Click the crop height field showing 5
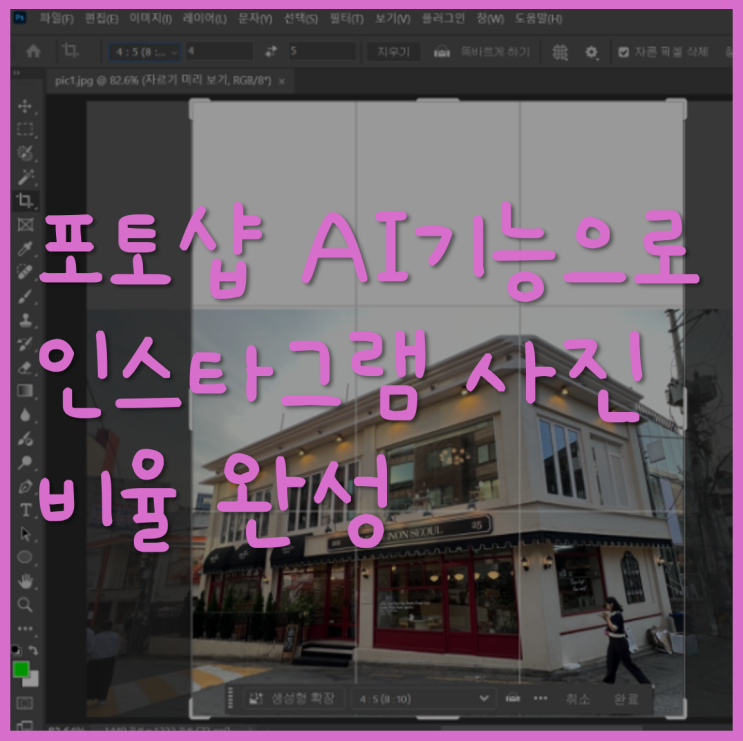Screen dimensions: 743x741 [322, 51]
